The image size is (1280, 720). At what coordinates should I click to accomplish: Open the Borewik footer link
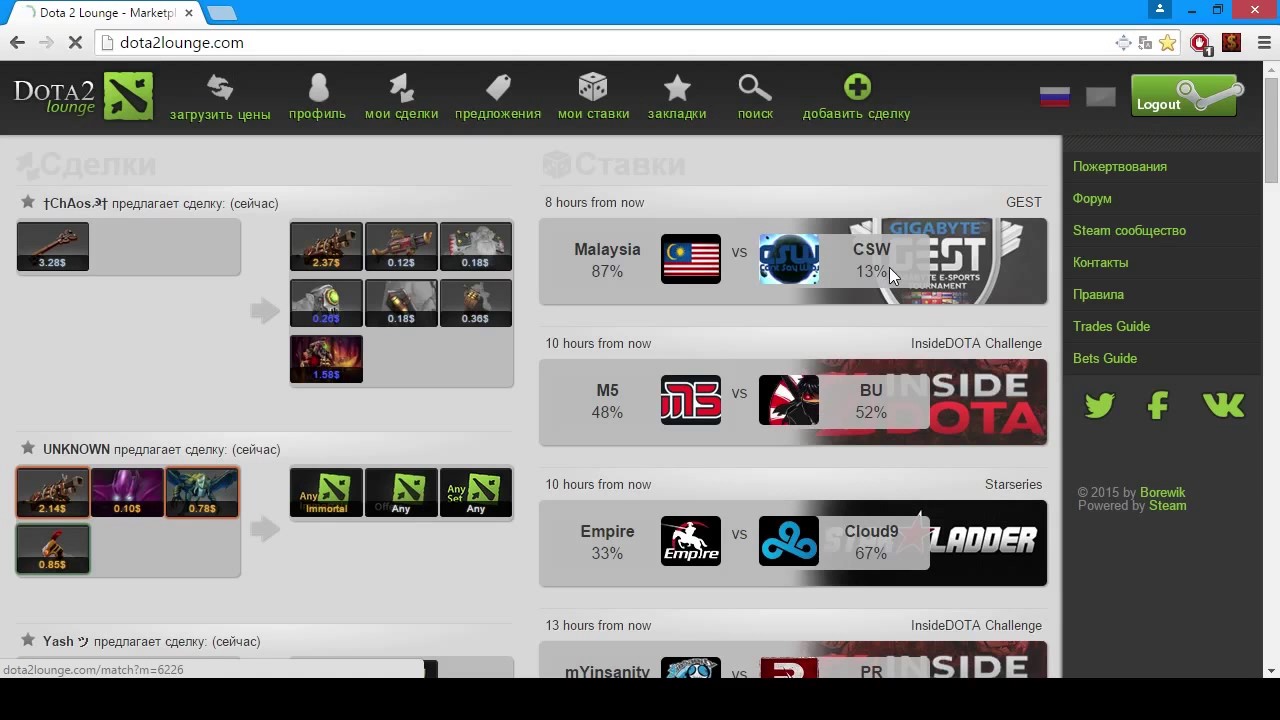pyautogui.click(x=1163, y=492)
